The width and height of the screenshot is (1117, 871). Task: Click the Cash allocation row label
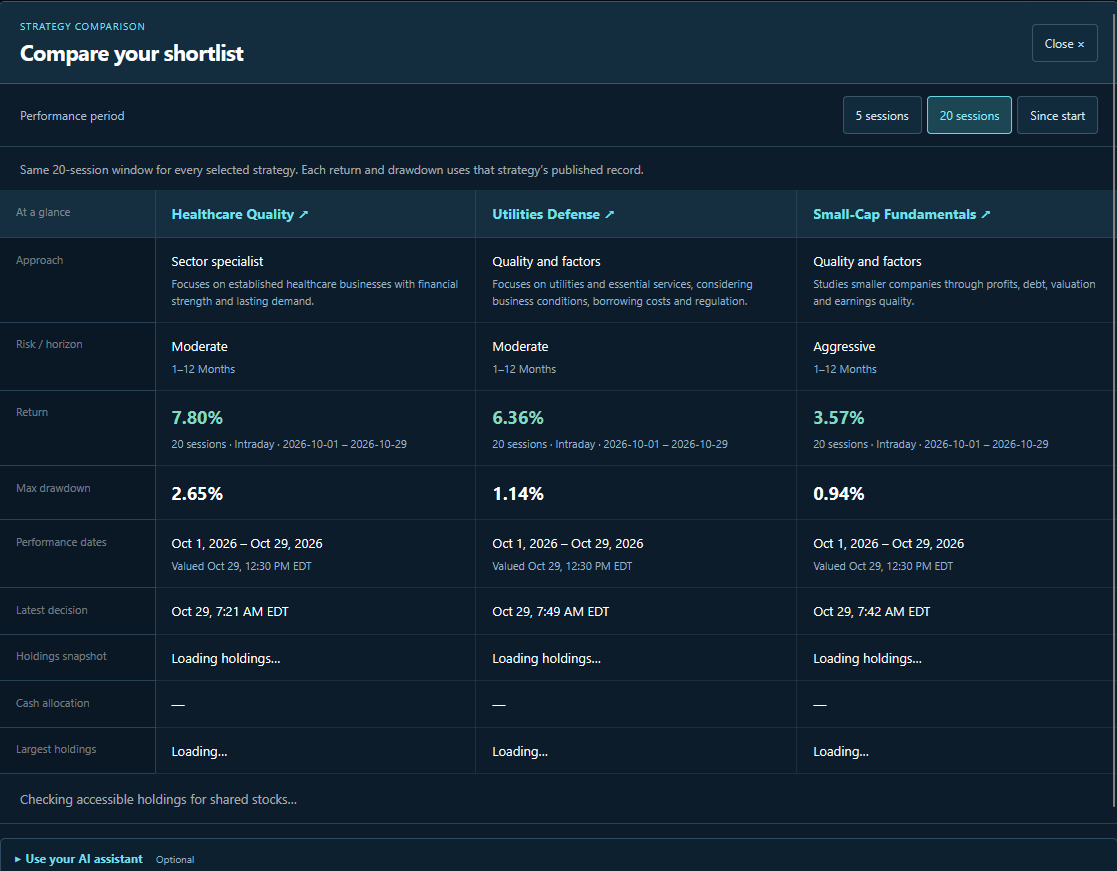[x=53, y=703]
